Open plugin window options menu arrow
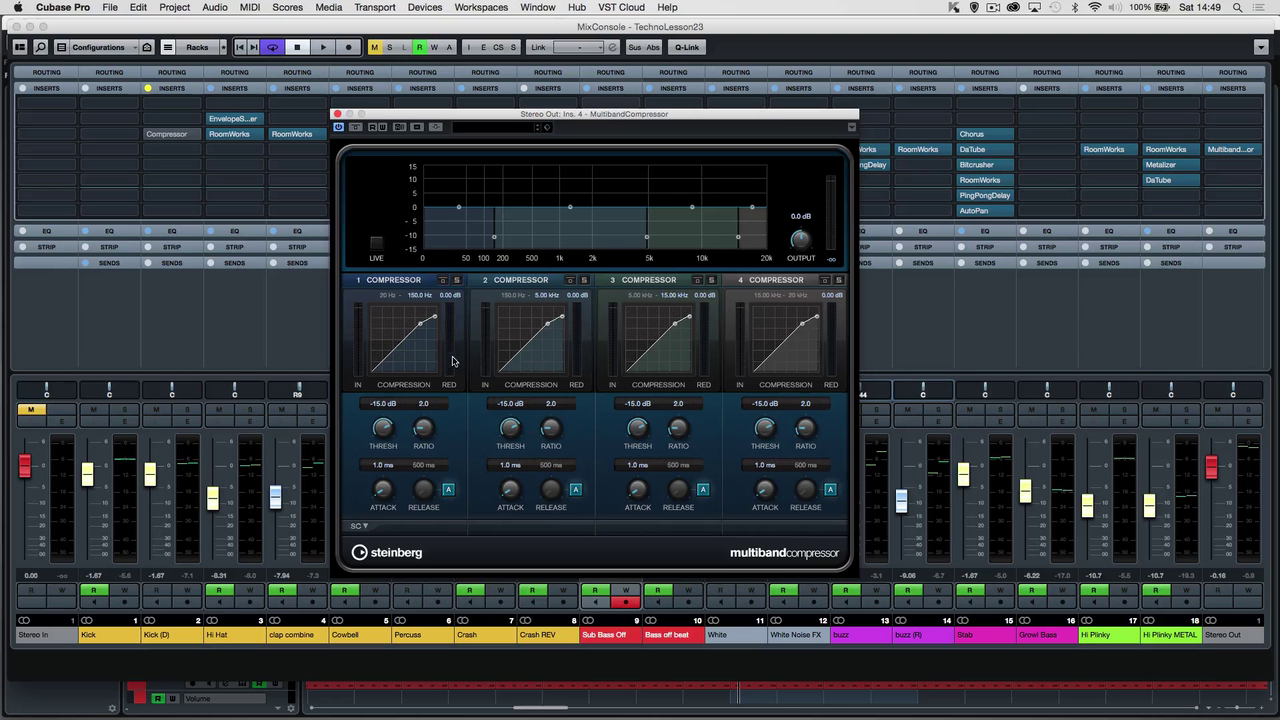 click(x=851, y=127)
